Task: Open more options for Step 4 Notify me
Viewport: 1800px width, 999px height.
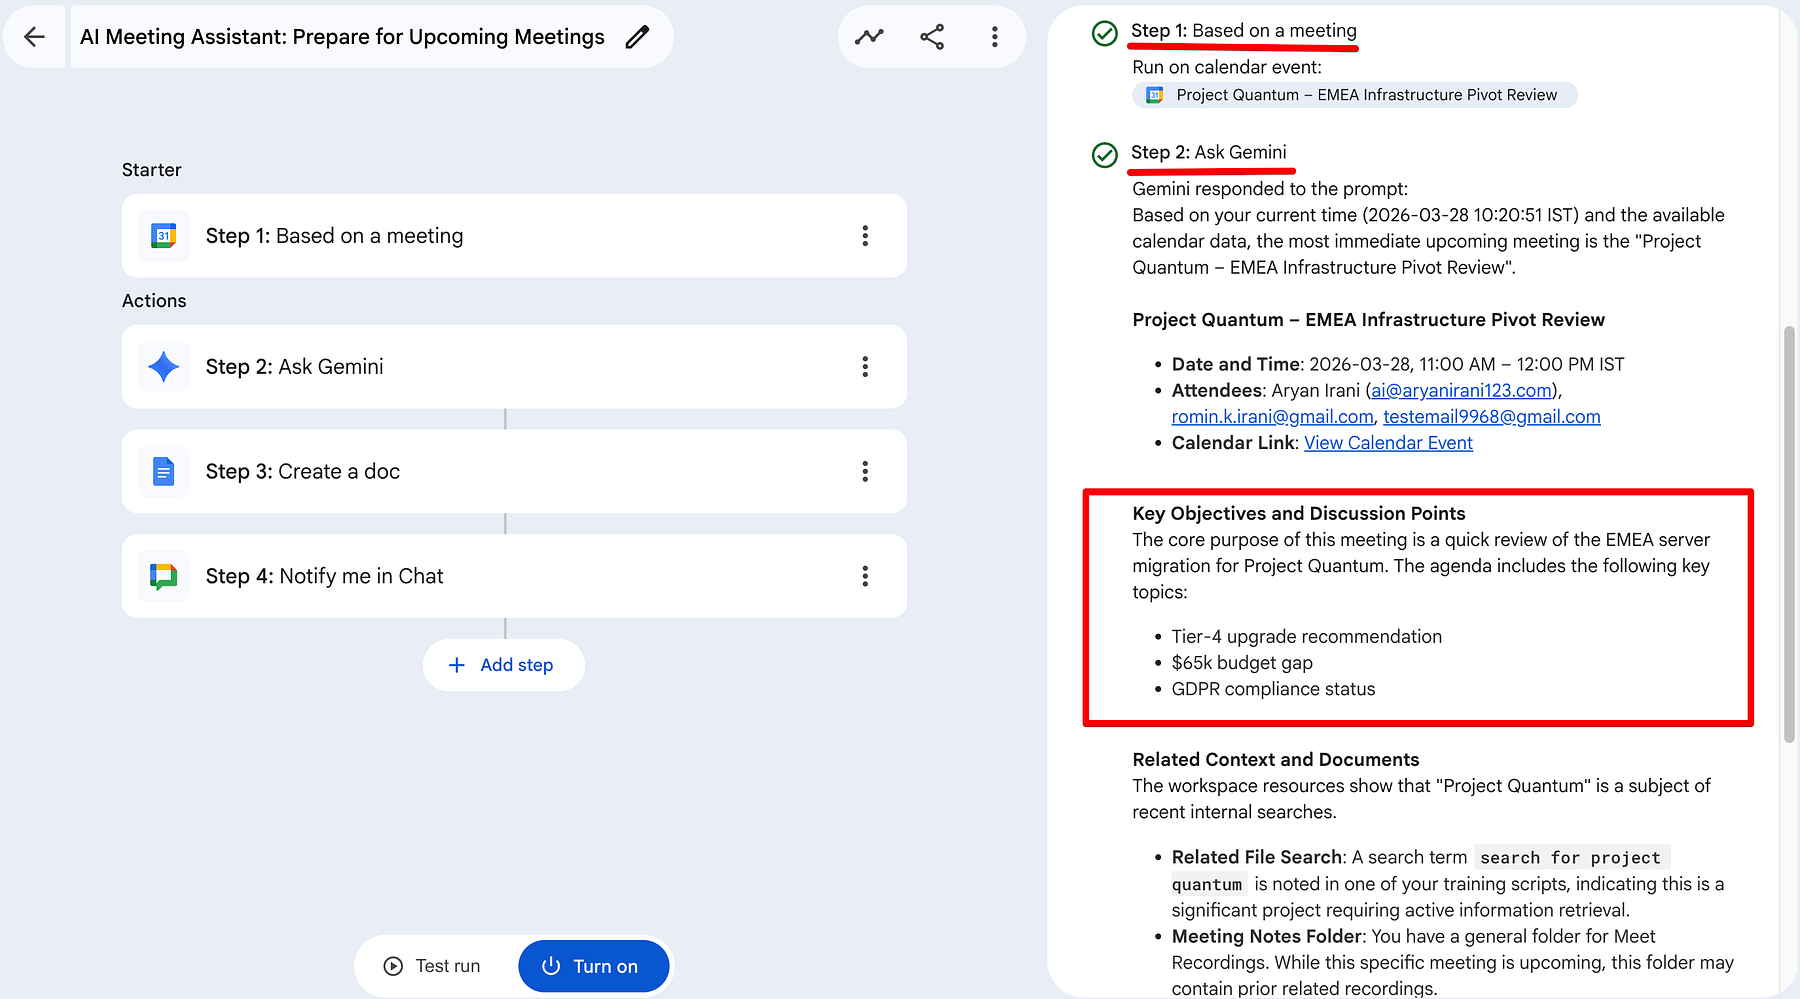Action: (x=865, y=576)
